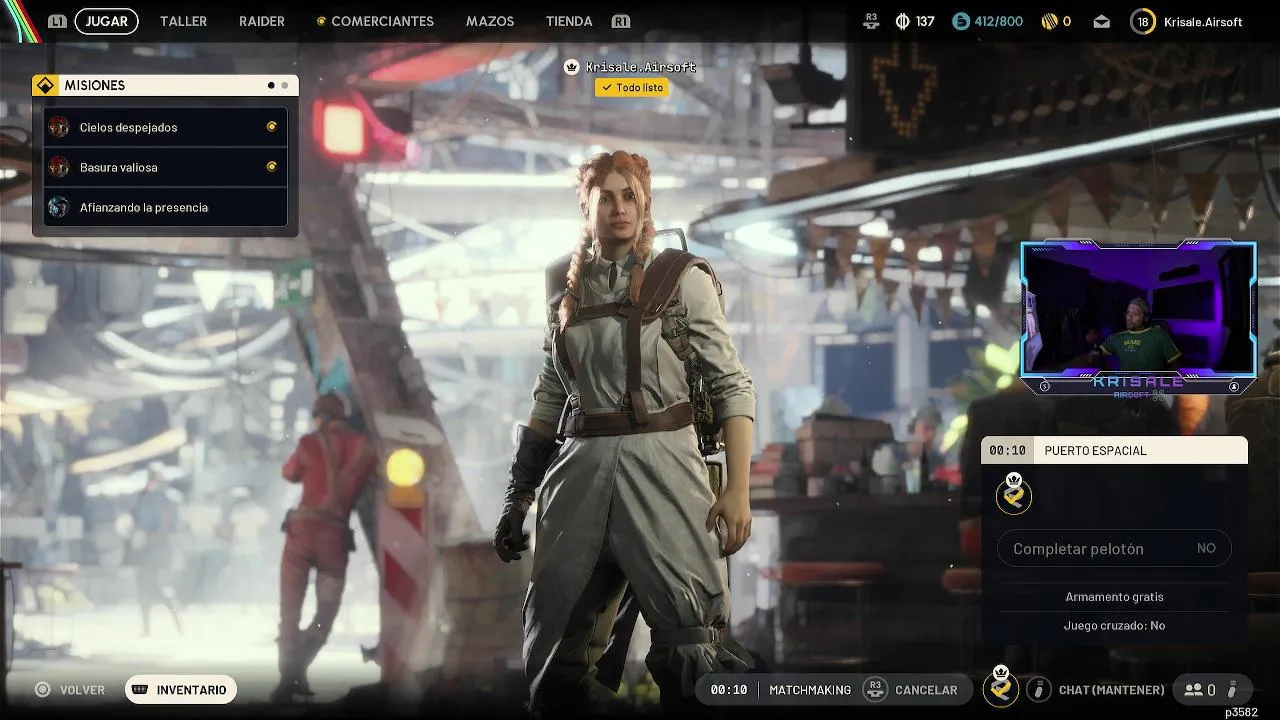Click the crown icon above player name
Screen dimensions: 1280x720
(x=571, y=67)
